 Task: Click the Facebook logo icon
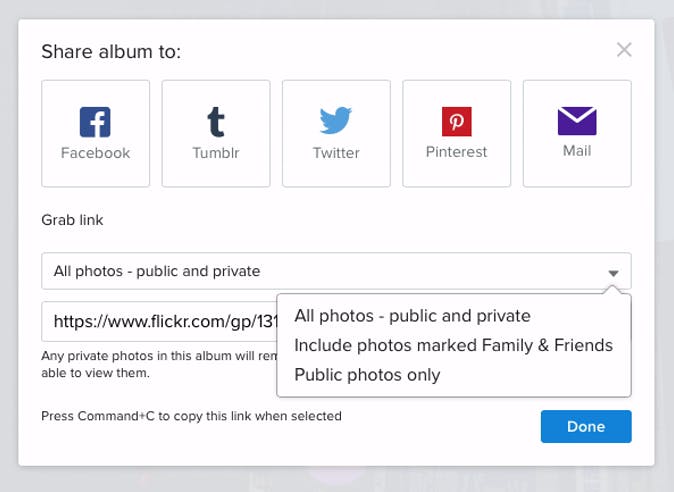[x=95, y=122]
